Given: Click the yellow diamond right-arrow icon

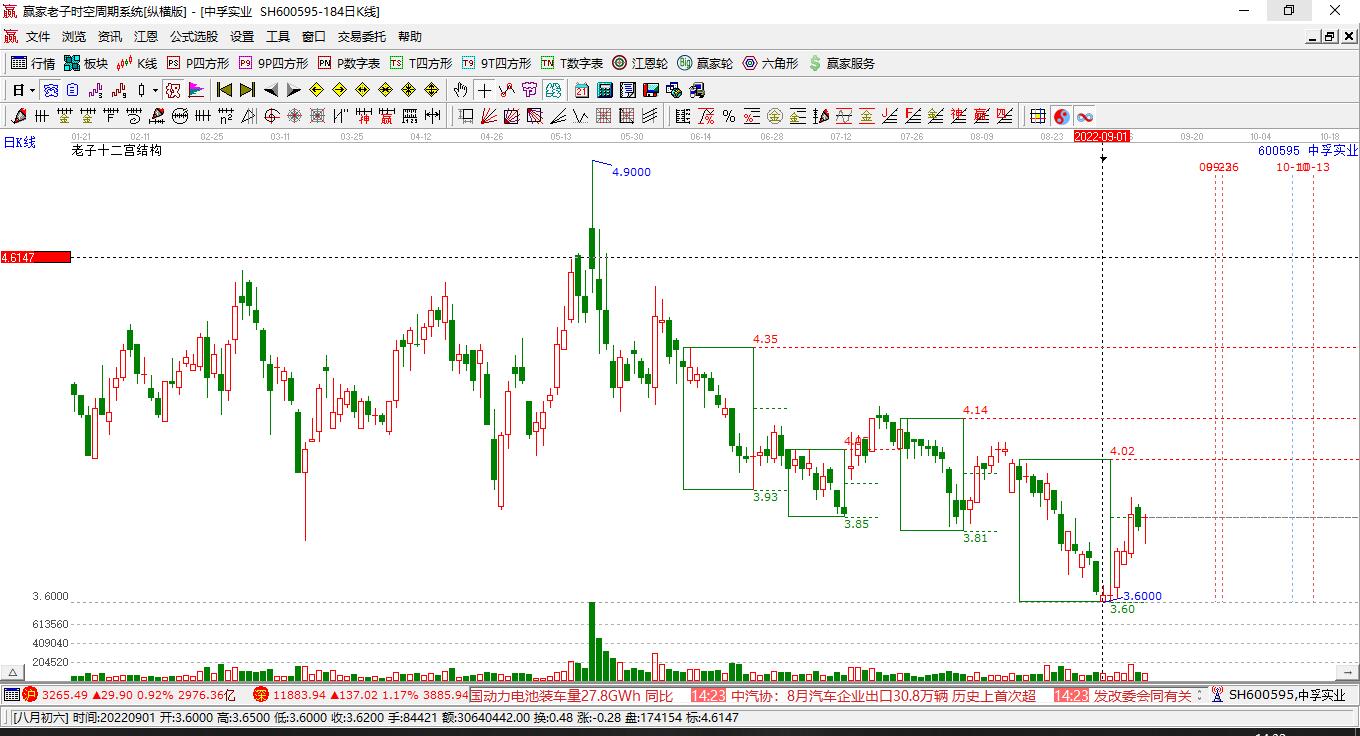Looking at the screenshot, I should point(339,90).
